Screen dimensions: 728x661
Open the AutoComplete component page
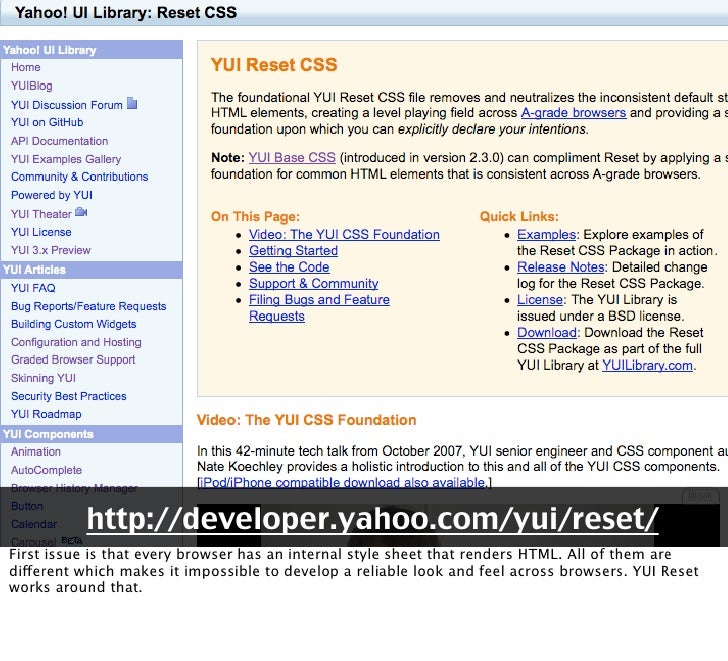(x=46, y=470)
